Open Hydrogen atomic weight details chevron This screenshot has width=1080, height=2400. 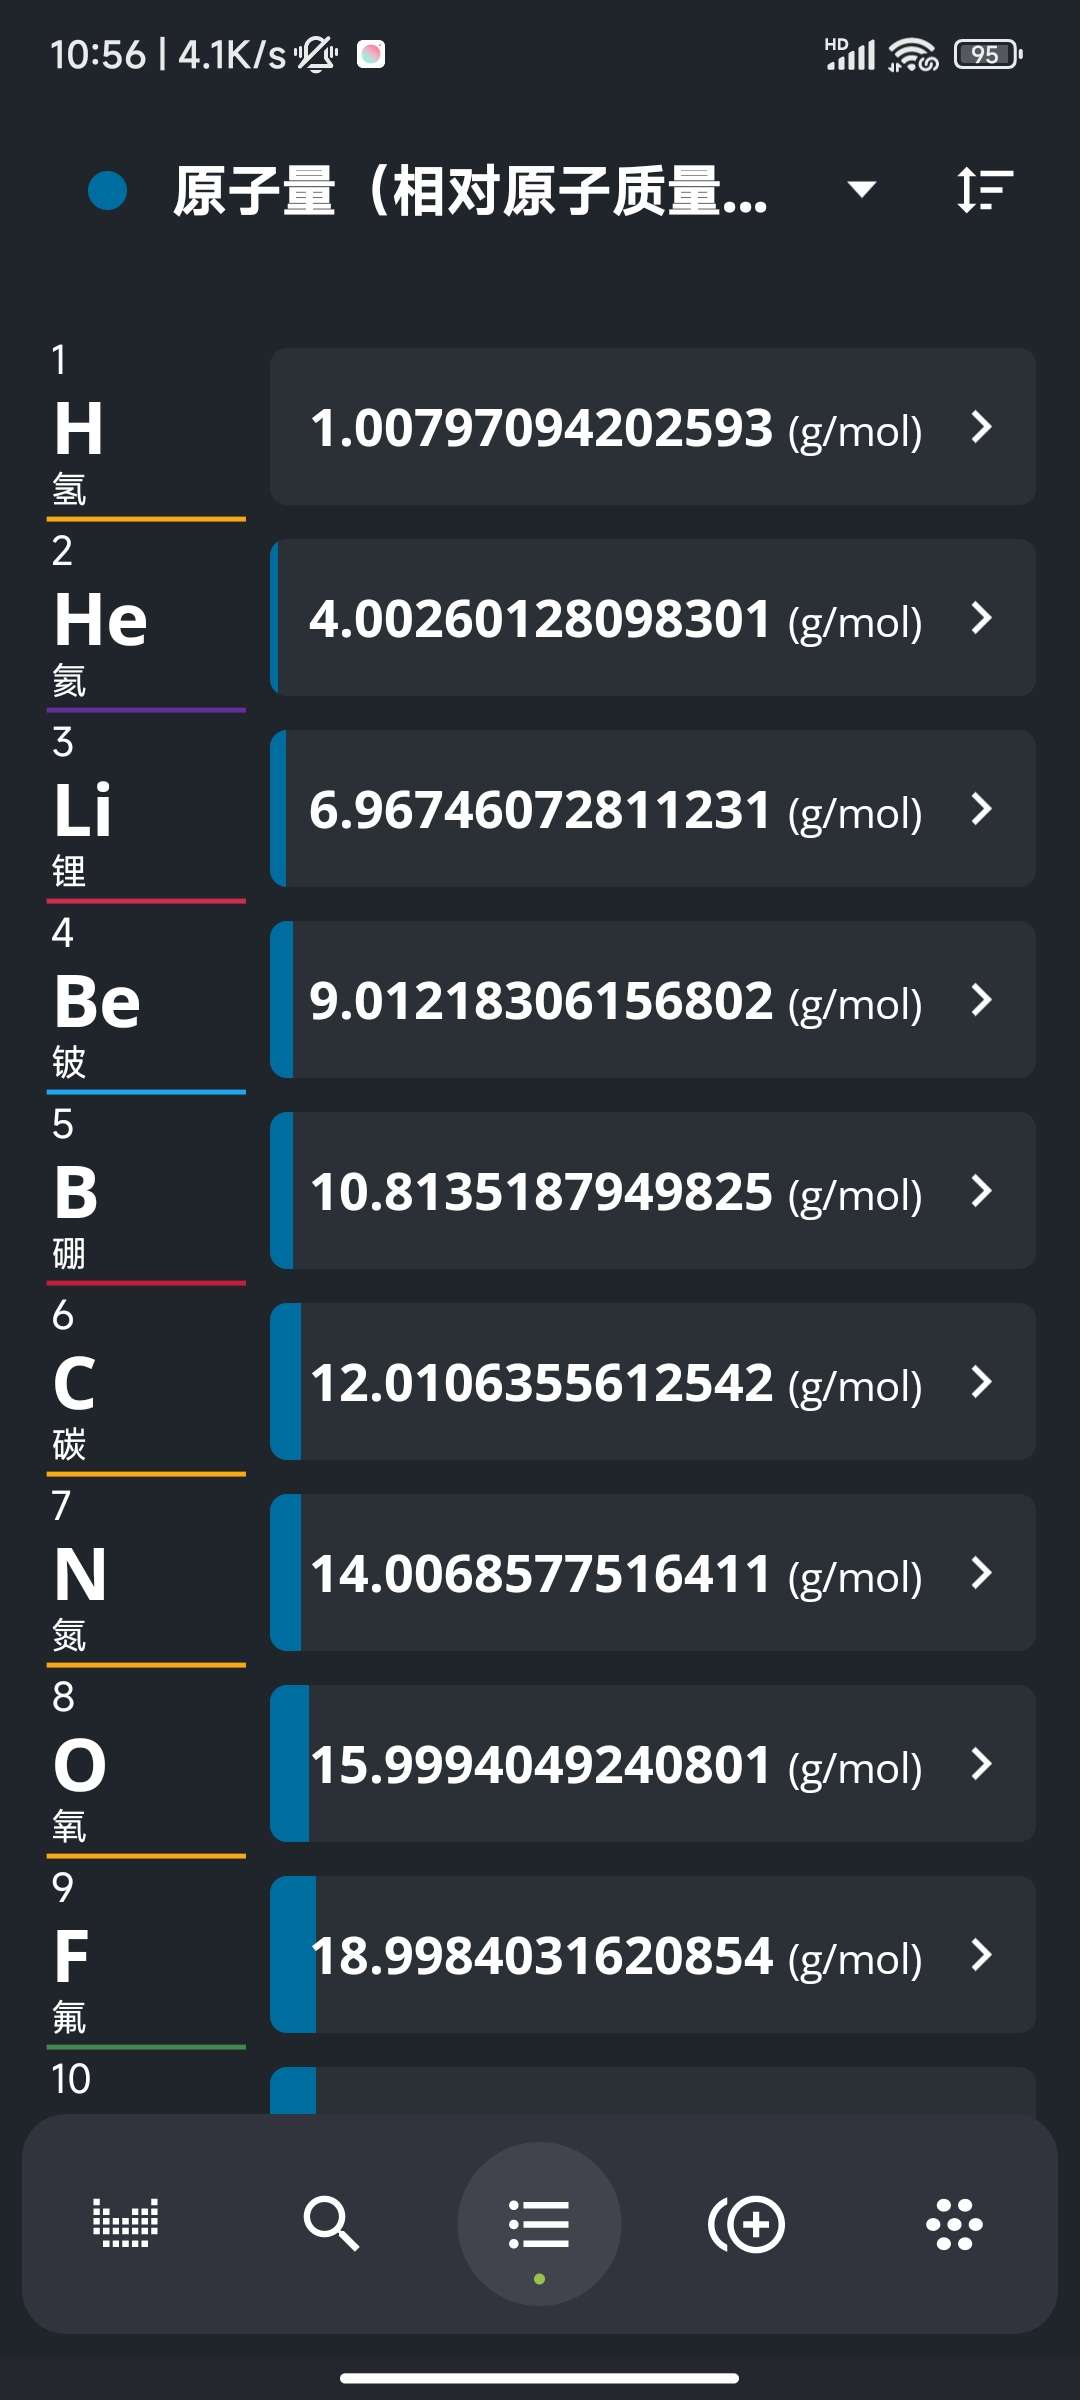point(982,427)
